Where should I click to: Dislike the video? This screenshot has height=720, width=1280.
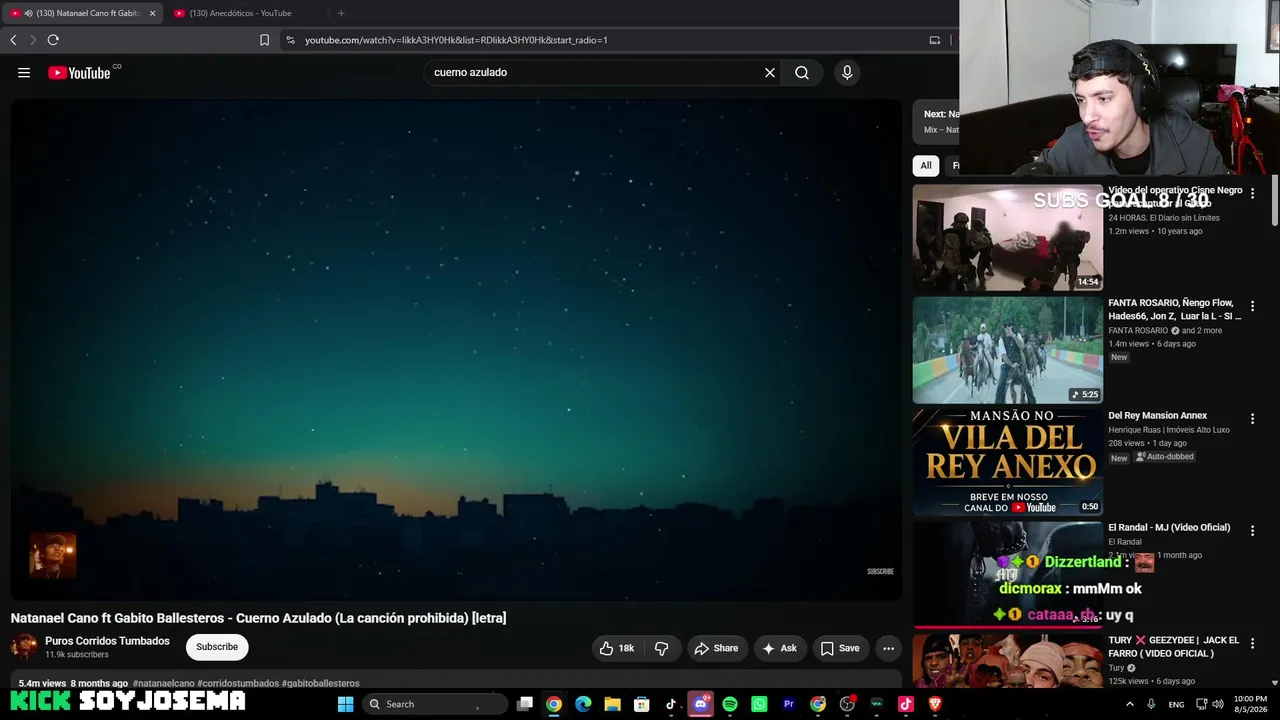click(x=661, y=648)
